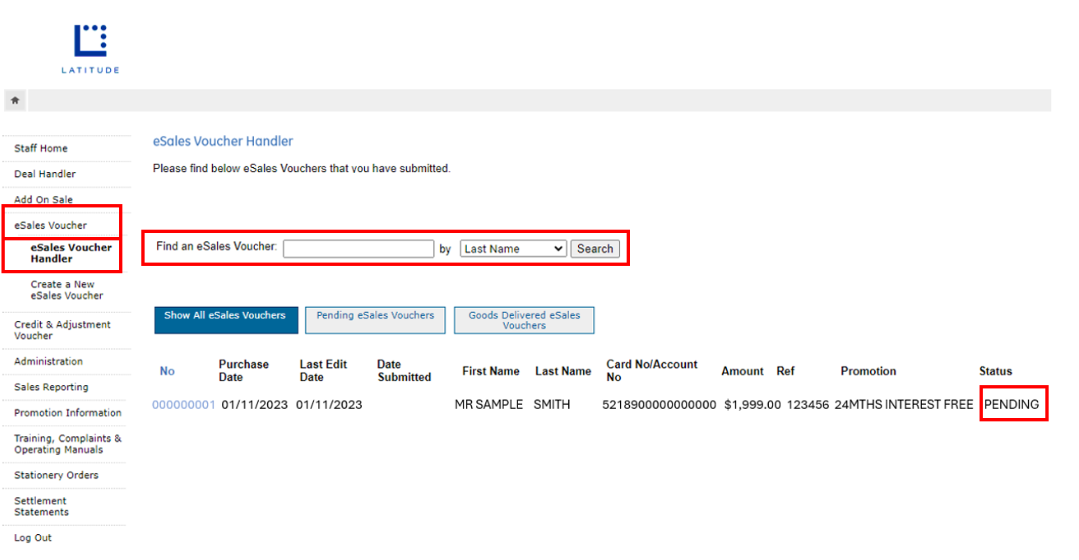This screenshot has height=560, width=1079.
Task: Click the Find an eSales Voucher field
Action: pyautogui.click(x=357, y=249)
